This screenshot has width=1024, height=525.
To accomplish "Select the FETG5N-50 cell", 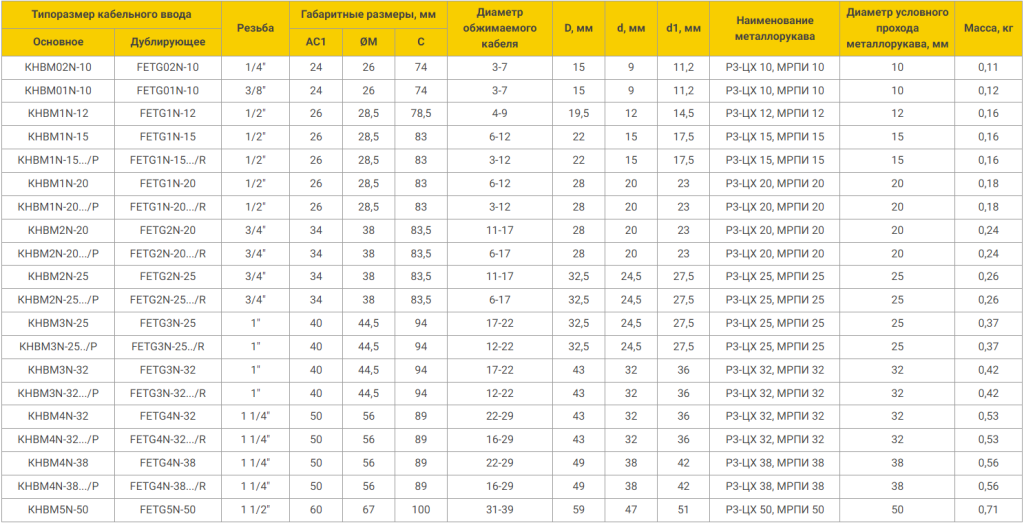I will [x=168, y=510].
